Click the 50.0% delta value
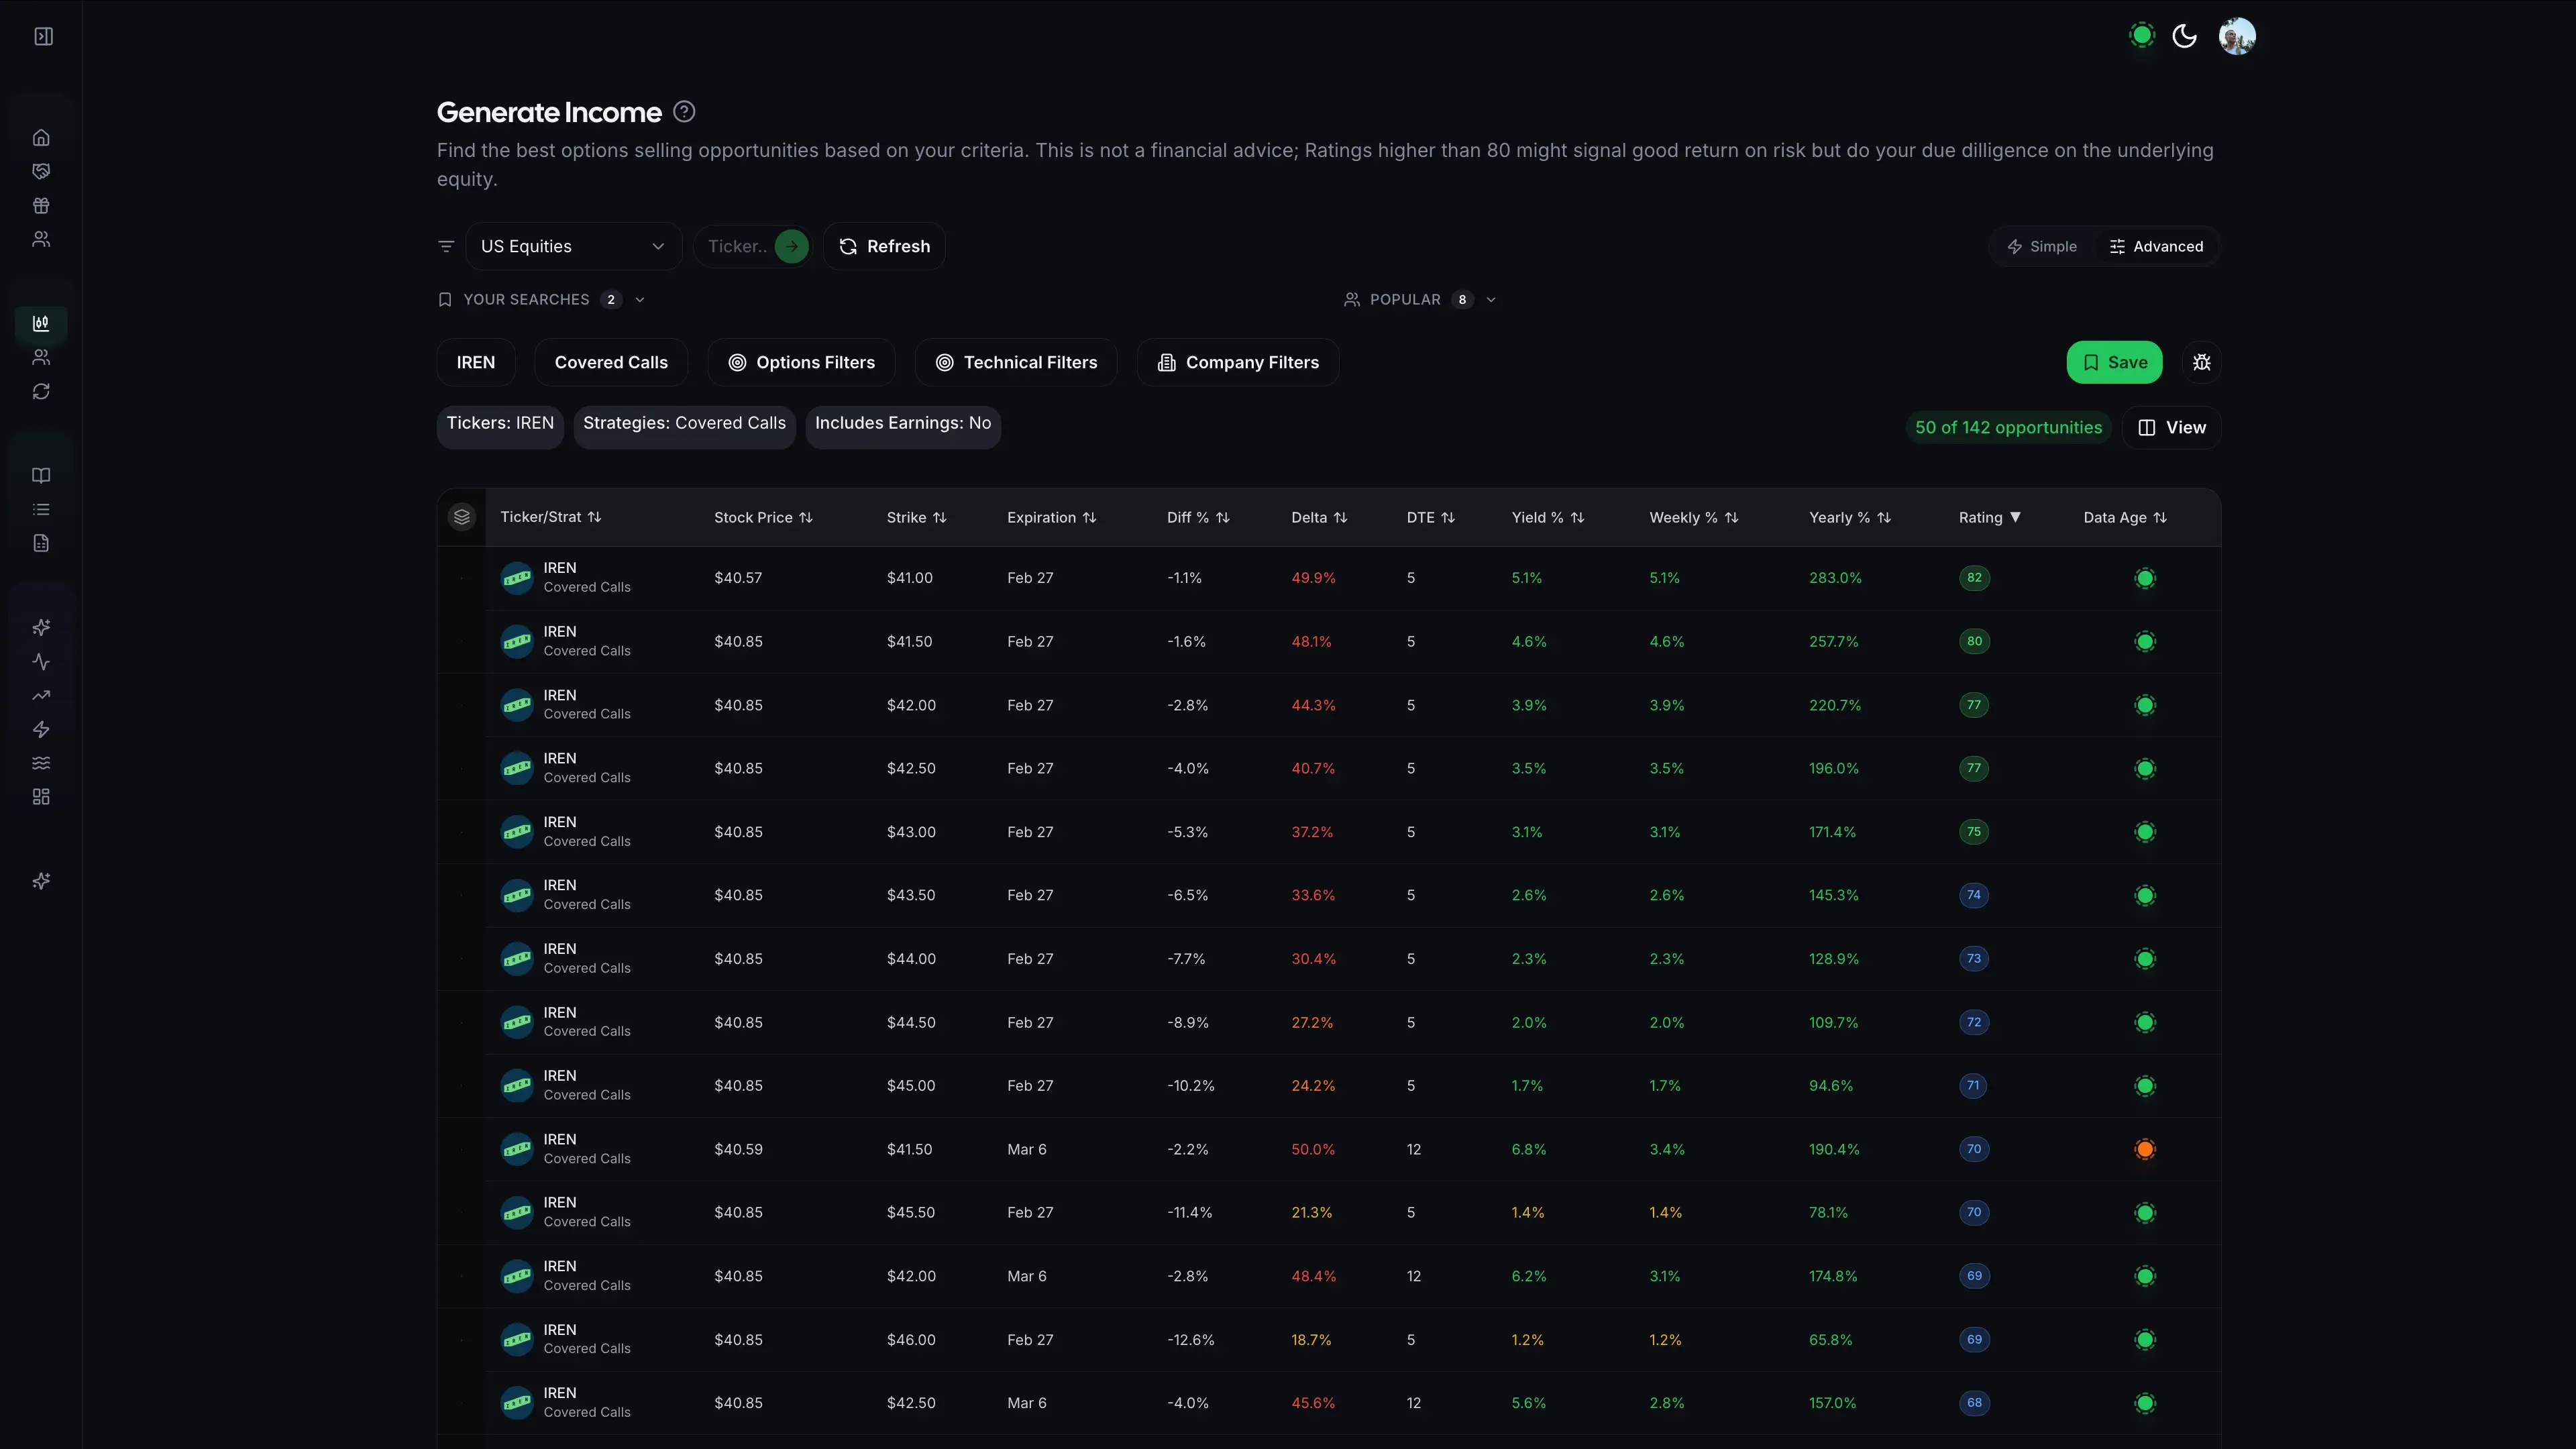This screenshot has width=2576, height=1449. pos(1313,1150)
